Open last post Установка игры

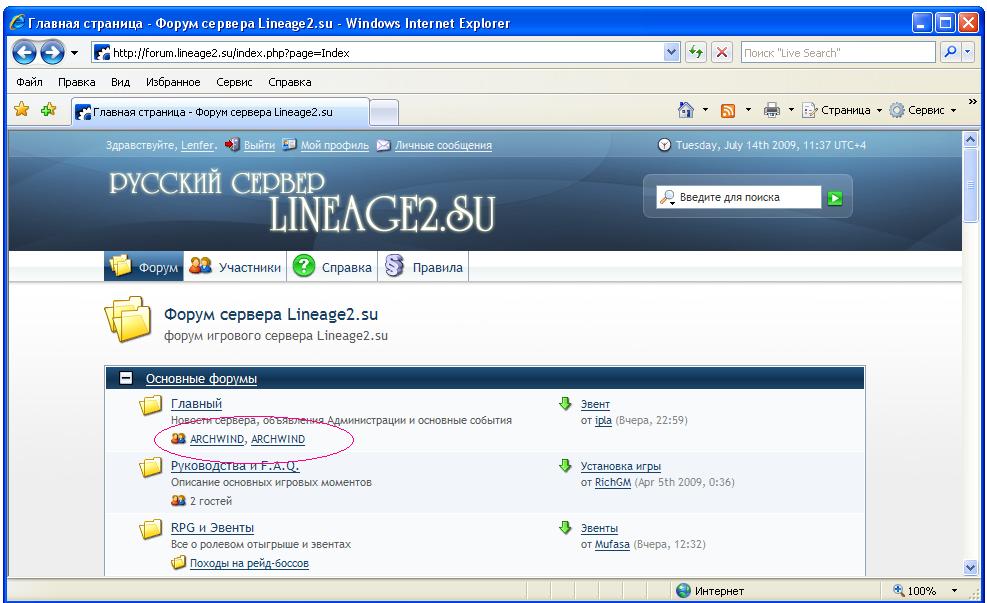[621, 466]
